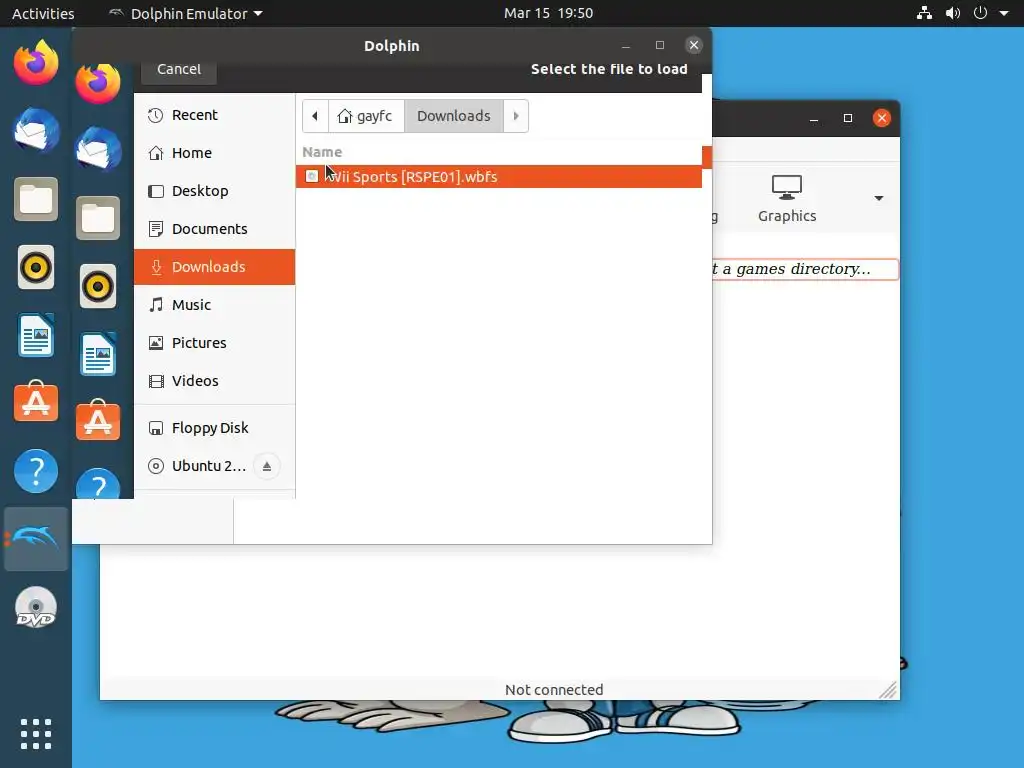The height and width of the screenshot is (768, 1024).
Task: Select Wii Sports [RSPE01].wbfs file
Action: click(499, 177)
